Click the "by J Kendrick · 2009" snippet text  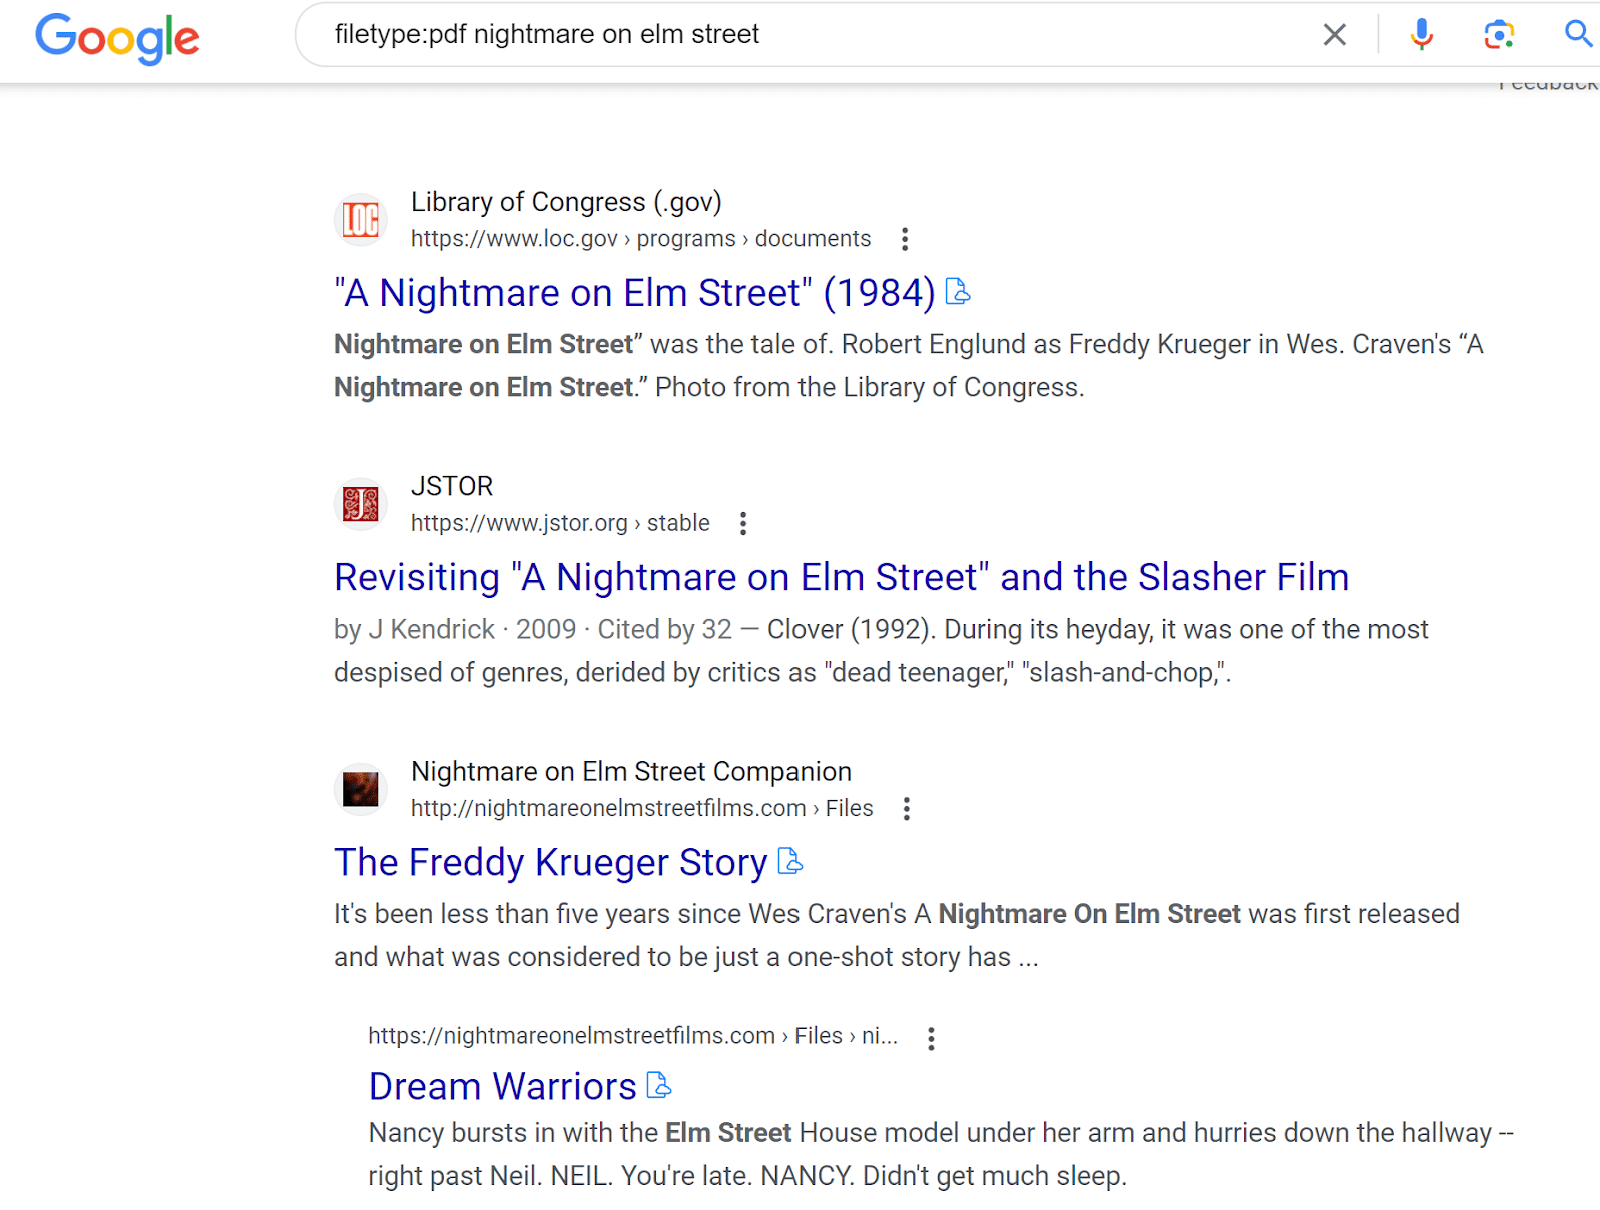tap(455, 629)
